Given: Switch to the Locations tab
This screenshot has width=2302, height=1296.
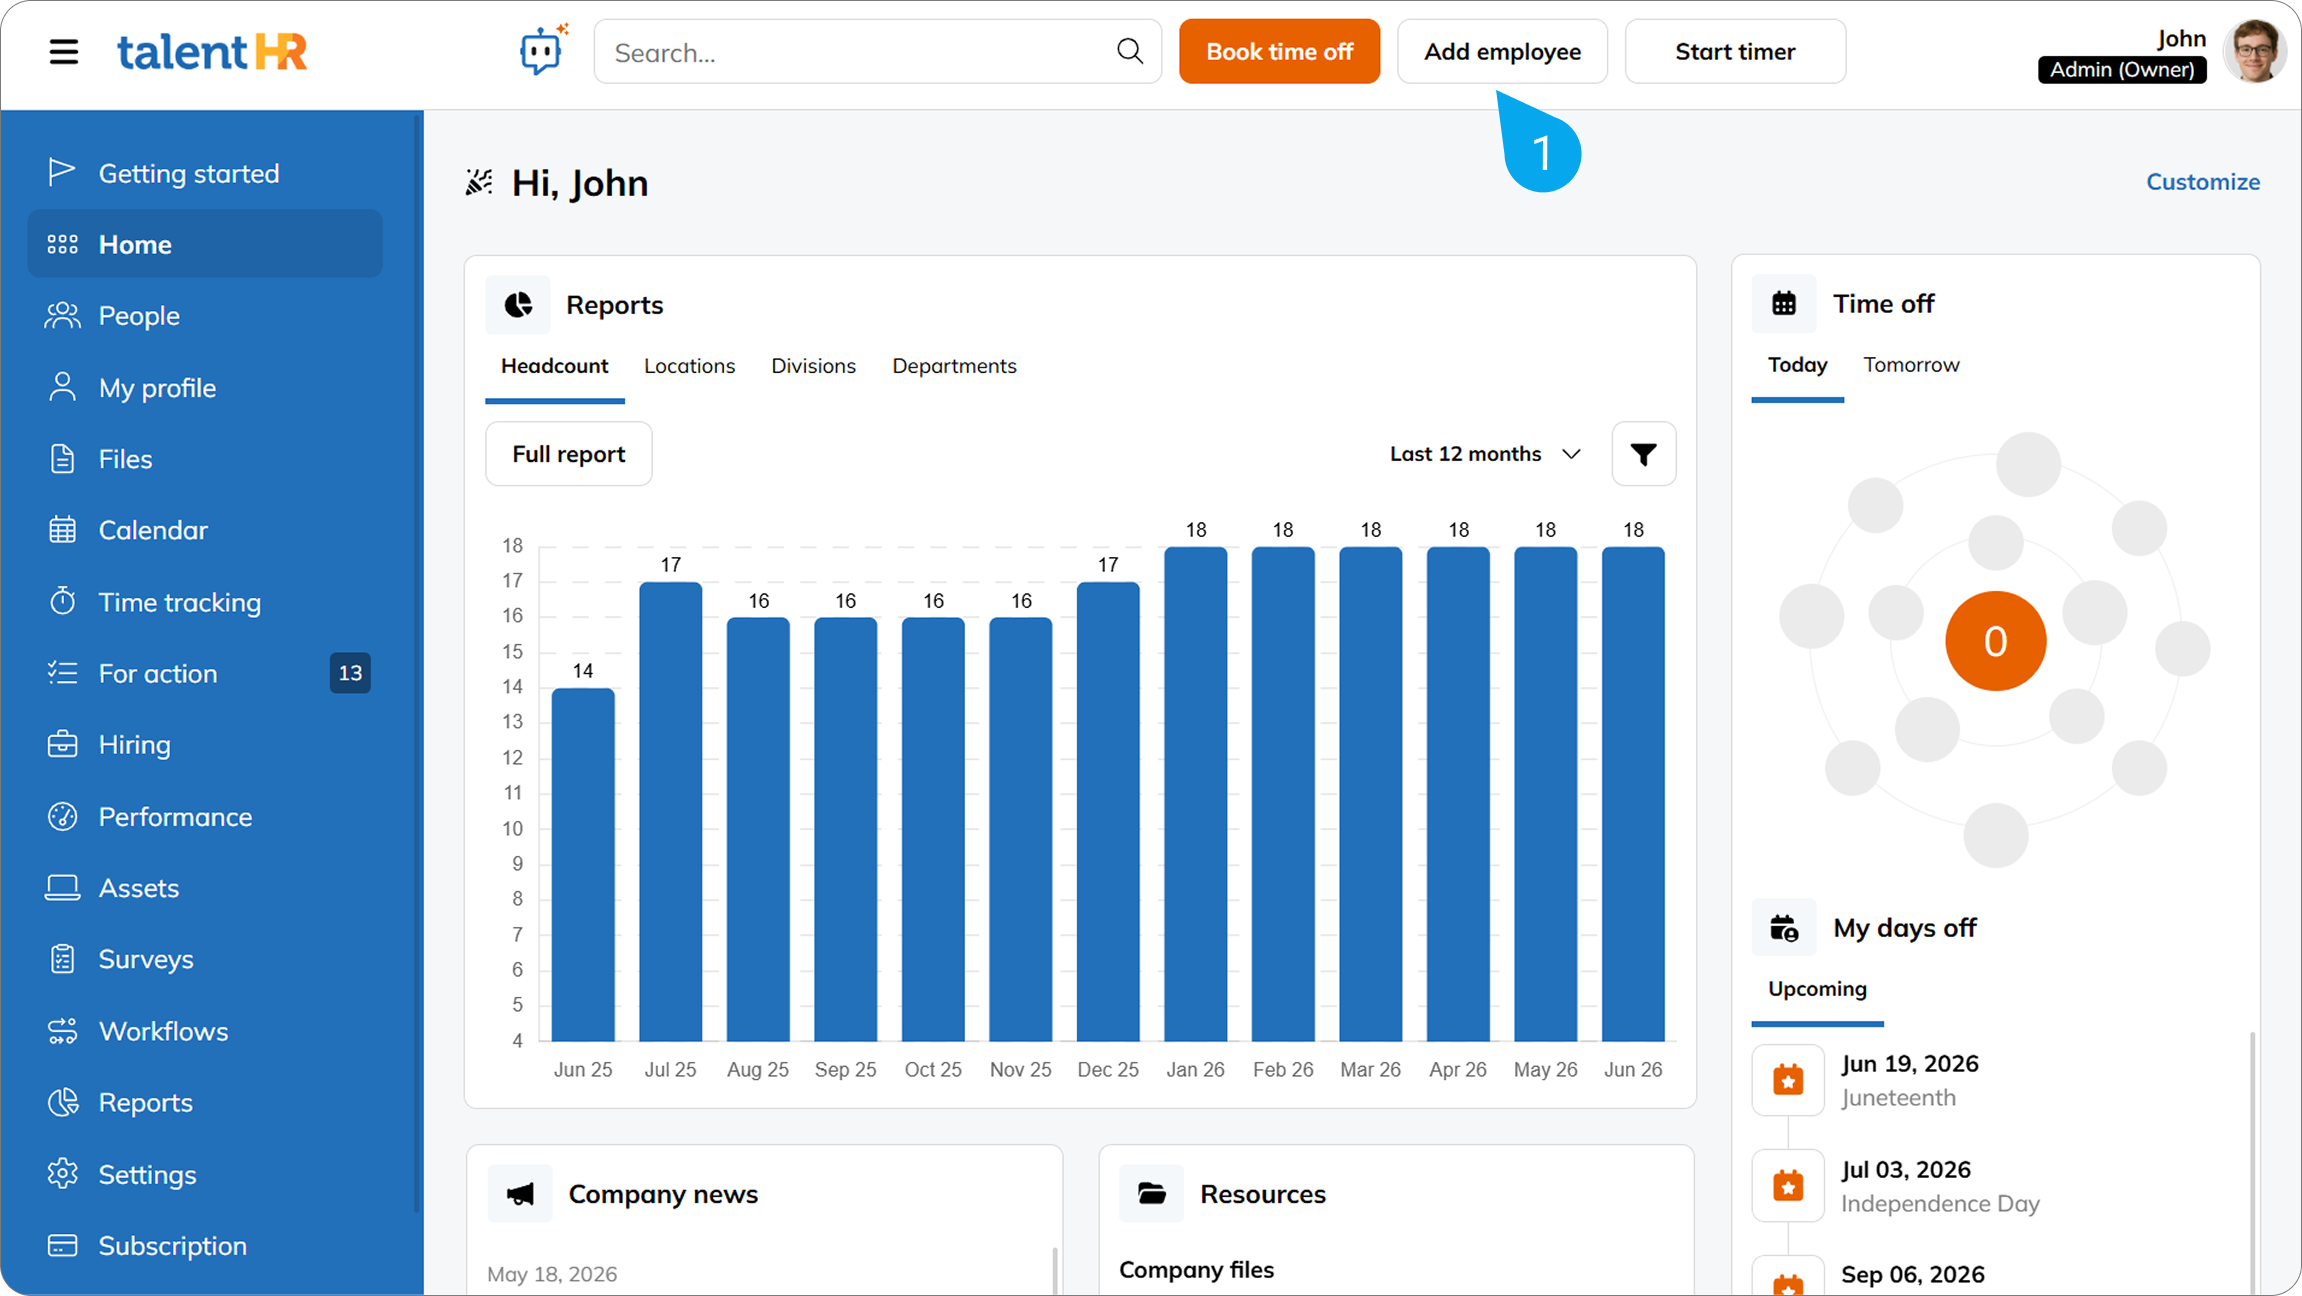Looking at the screenshot, I should [690, 366].
